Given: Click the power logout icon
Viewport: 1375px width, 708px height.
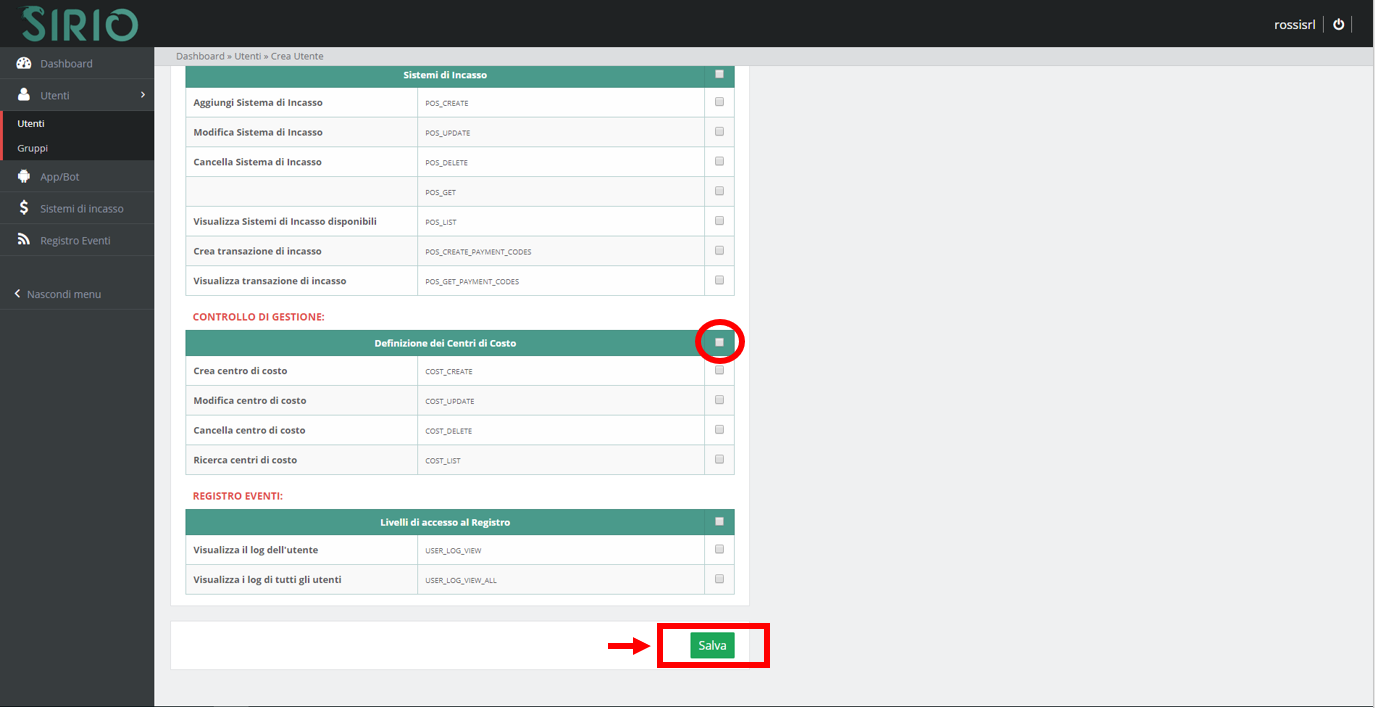Looking at the screenshot, I should 1339,24.
